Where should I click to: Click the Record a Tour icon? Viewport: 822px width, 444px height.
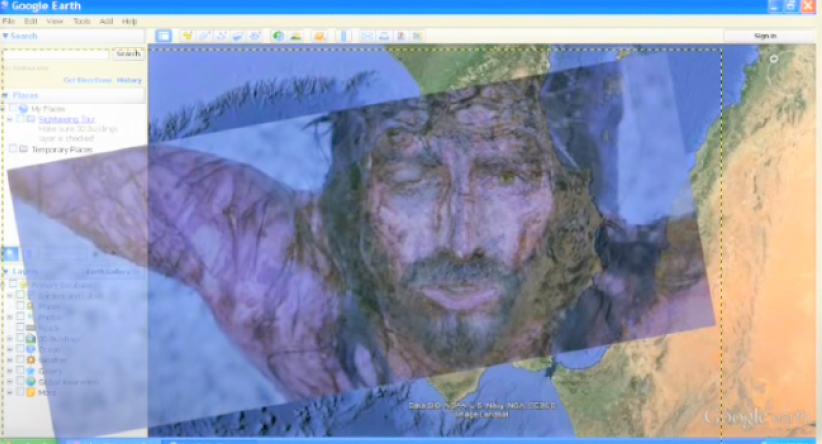point(255,36)
